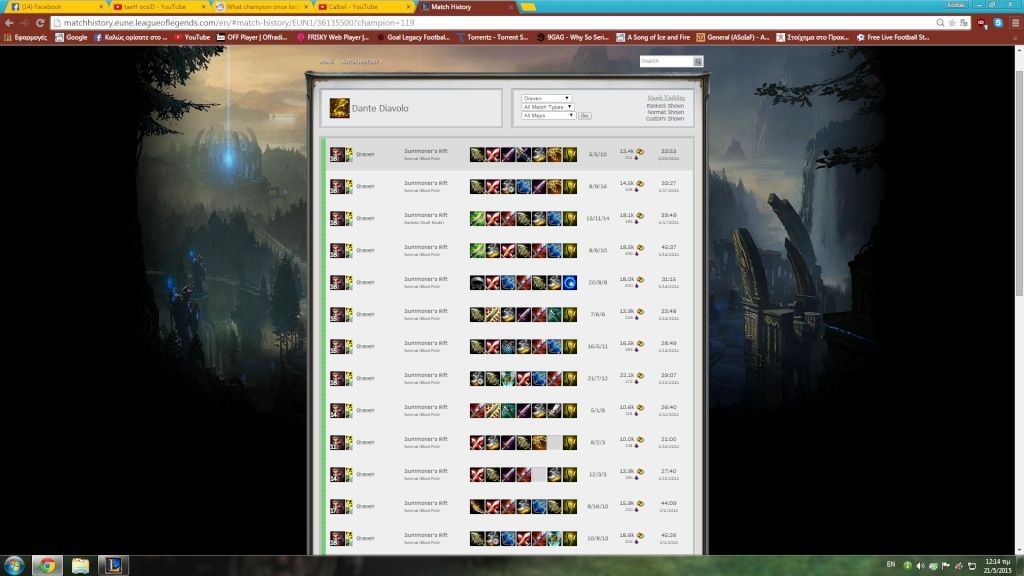
Task: Click the system tray volume icon
Action: (x=920, y=566)
